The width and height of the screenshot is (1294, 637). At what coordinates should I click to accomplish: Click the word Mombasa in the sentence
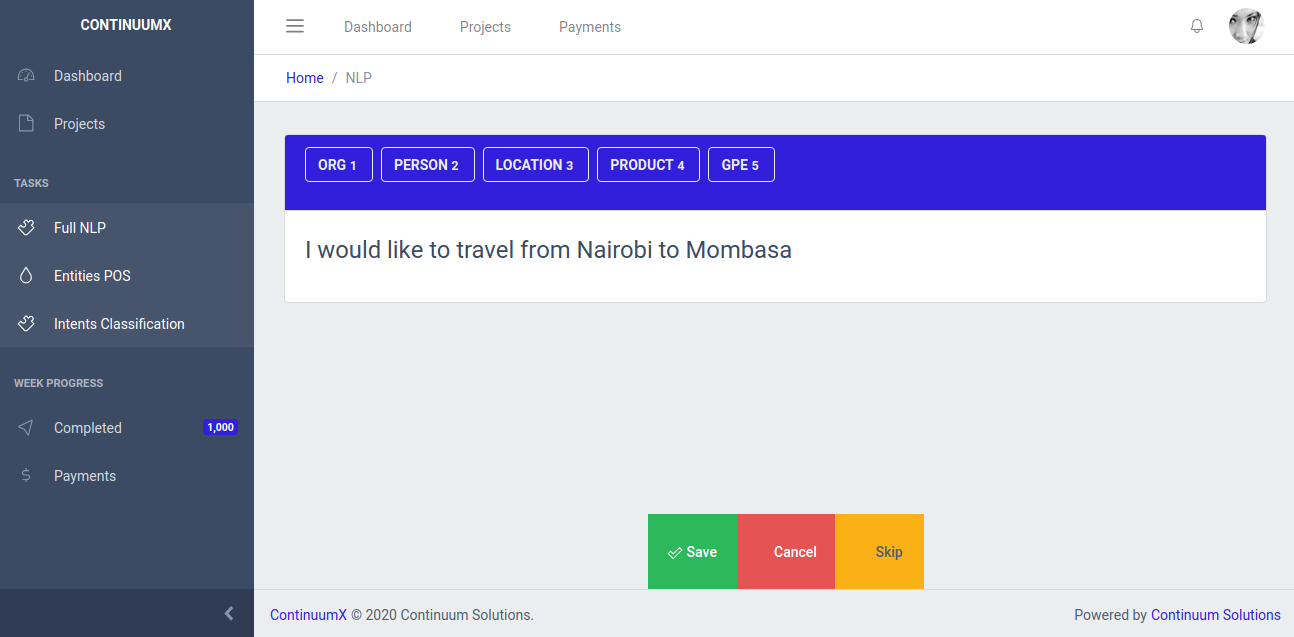pyautogui.click(x=738, y=250)
